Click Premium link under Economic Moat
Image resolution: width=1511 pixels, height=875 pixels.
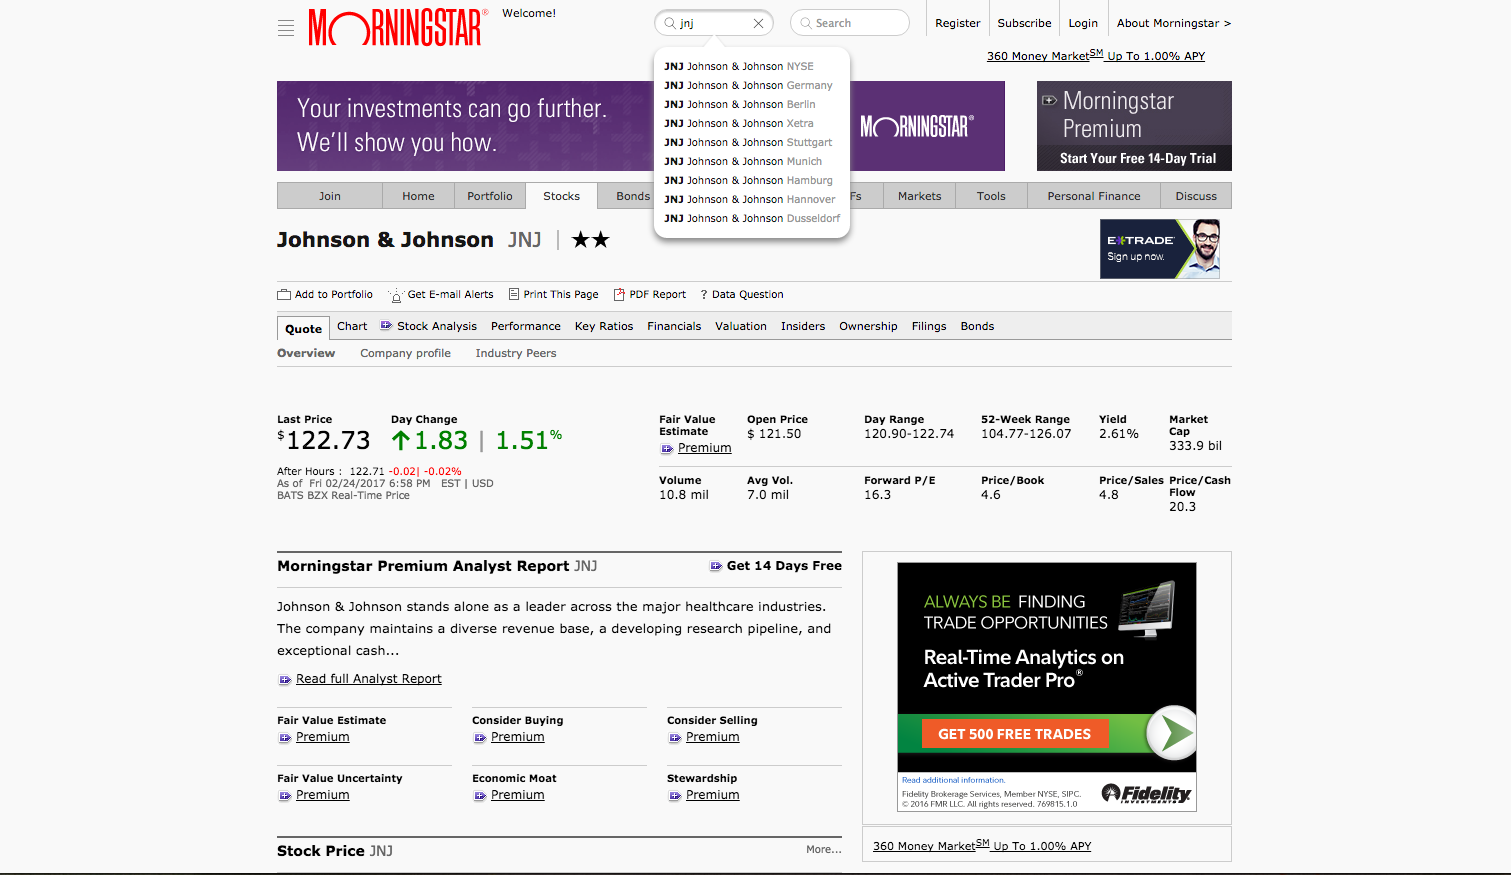[518, 795]
